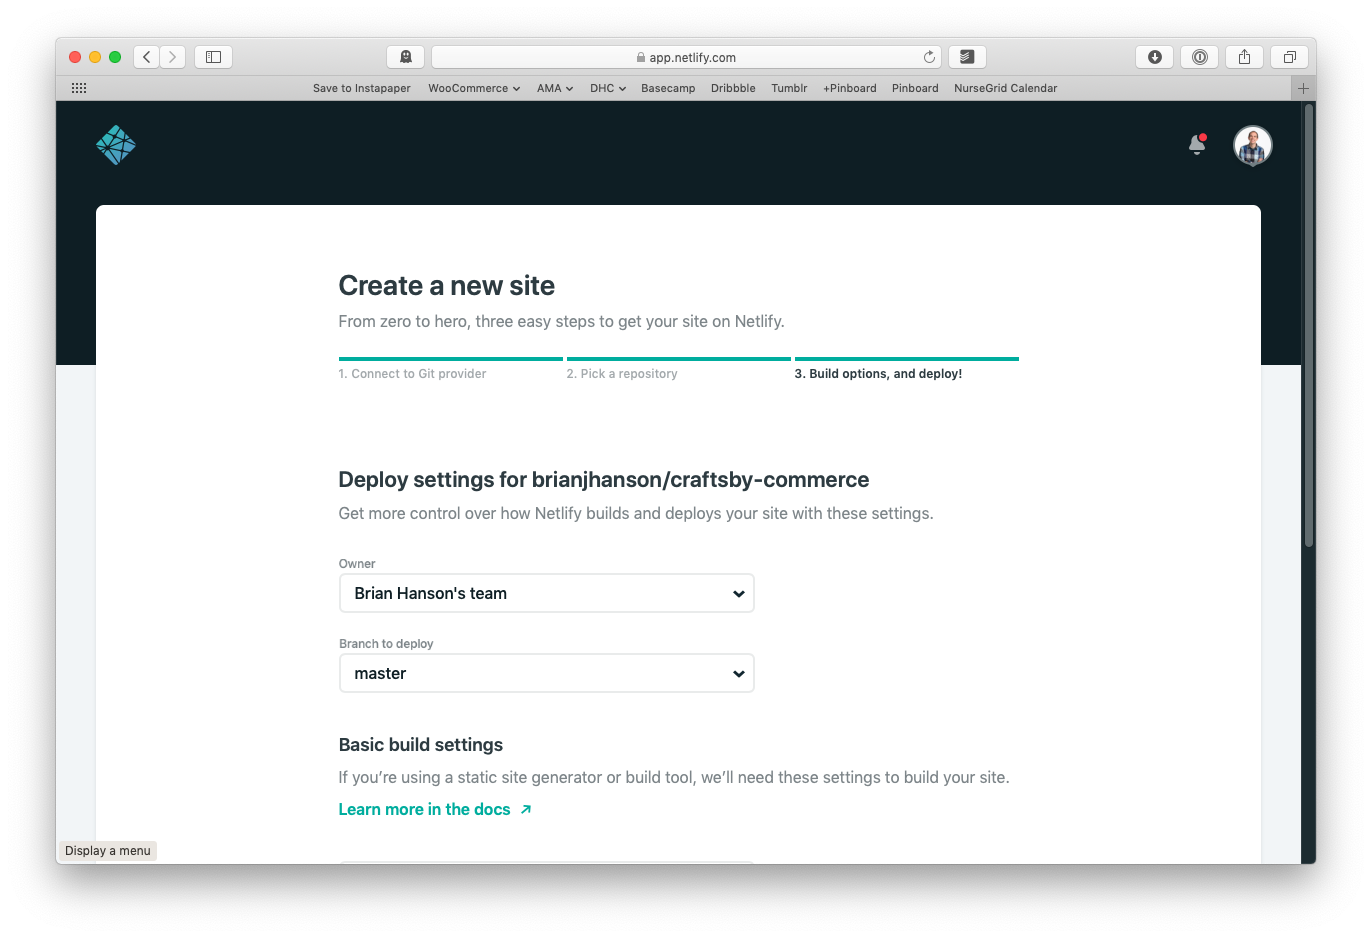Go back with Safari's back arrow
Viewport: 1372px width, 938px height.
tap(146, 57)
